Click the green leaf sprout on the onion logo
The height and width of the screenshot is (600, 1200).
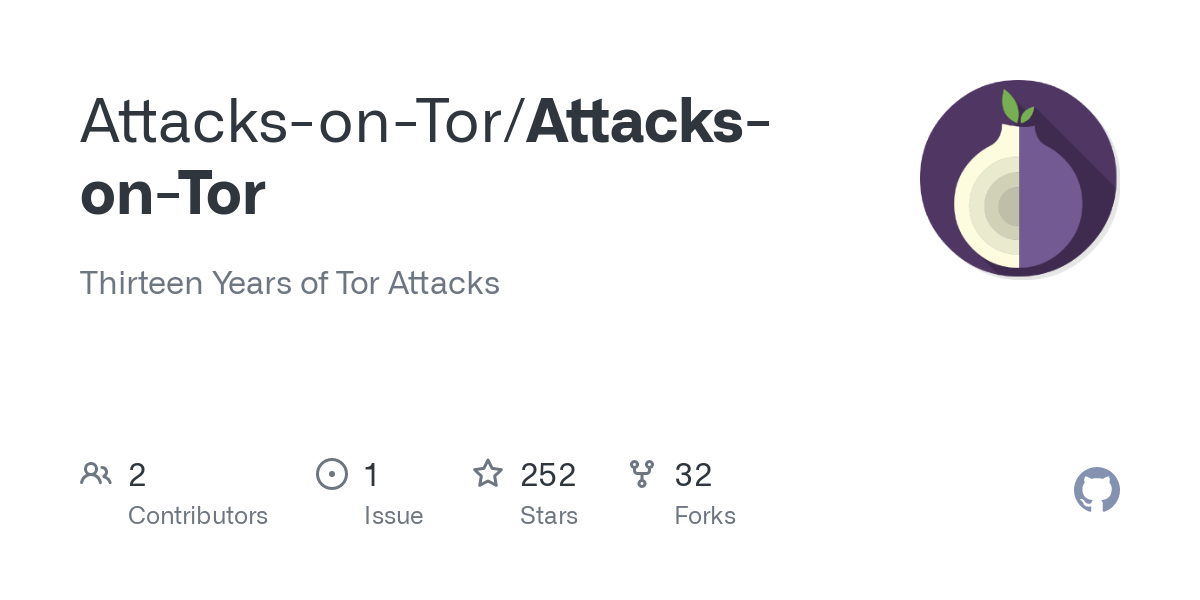tap(1016, 107)
